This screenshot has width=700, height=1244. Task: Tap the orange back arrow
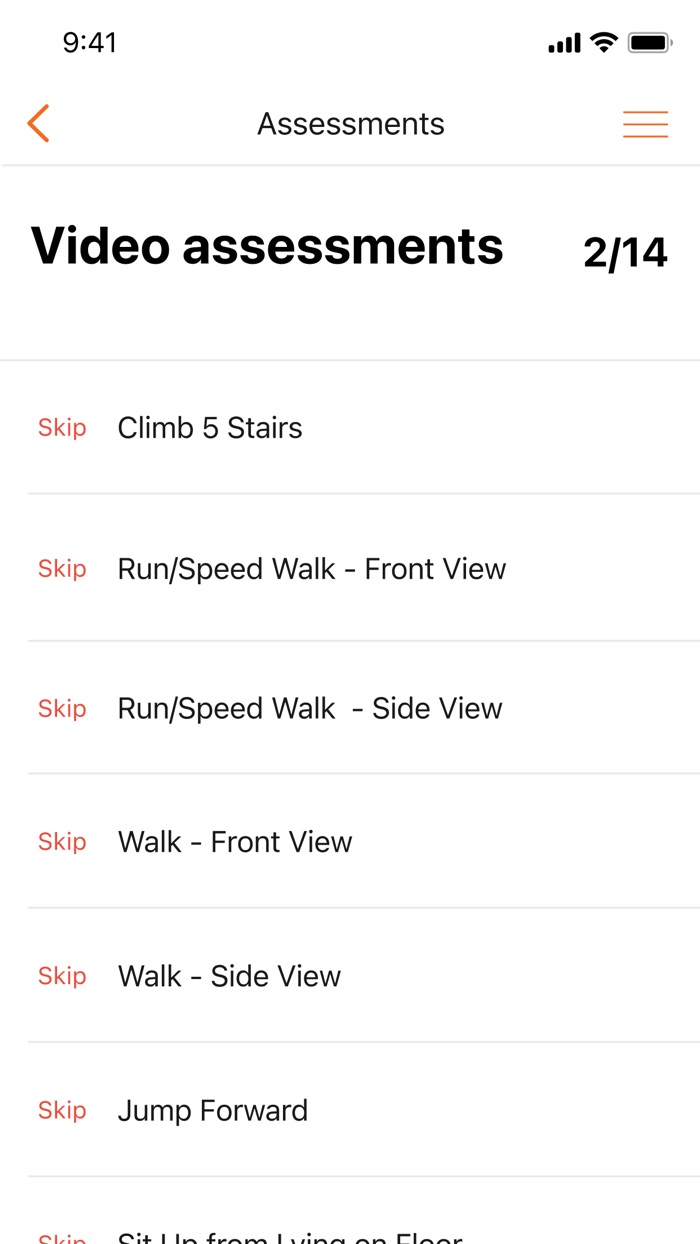tap(38, 124)
